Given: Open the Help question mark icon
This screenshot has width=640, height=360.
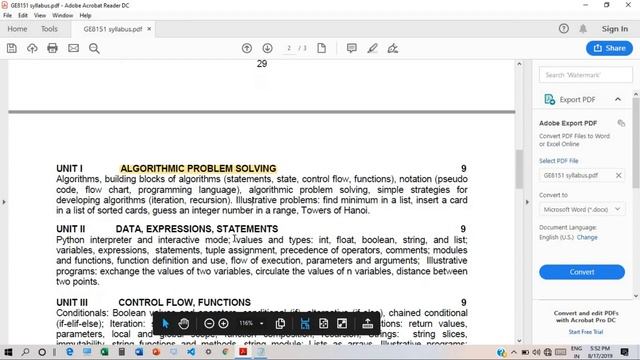Looking at the screenshot, I should pos(564,29).
